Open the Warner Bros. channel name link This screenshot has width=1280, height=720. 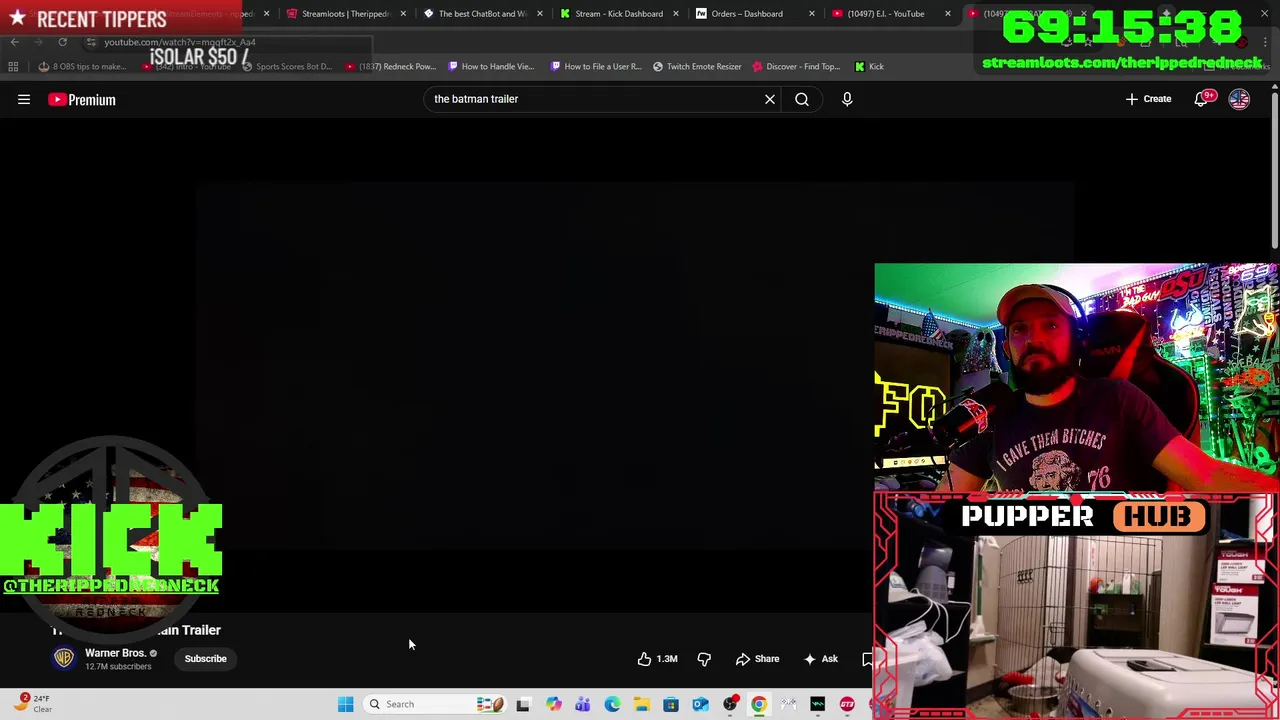pos(115,653)
